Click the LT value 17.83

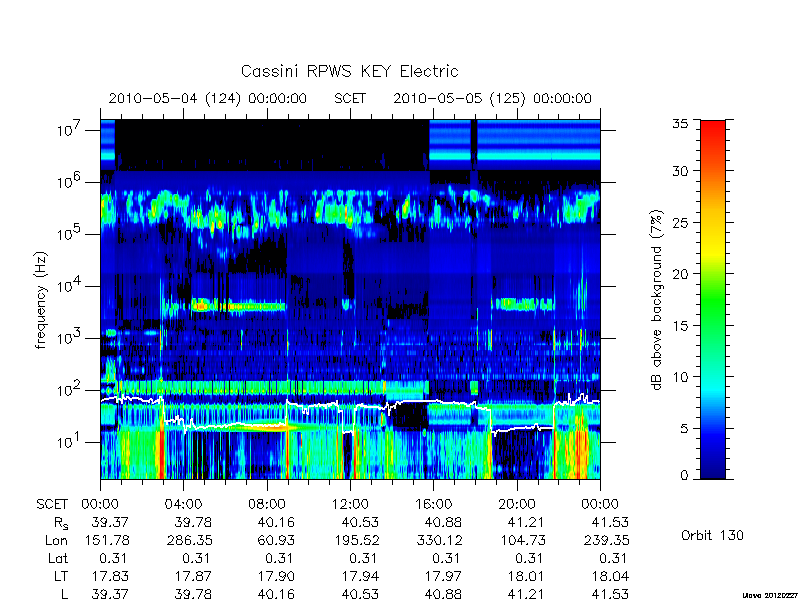(x=110, y=577)
